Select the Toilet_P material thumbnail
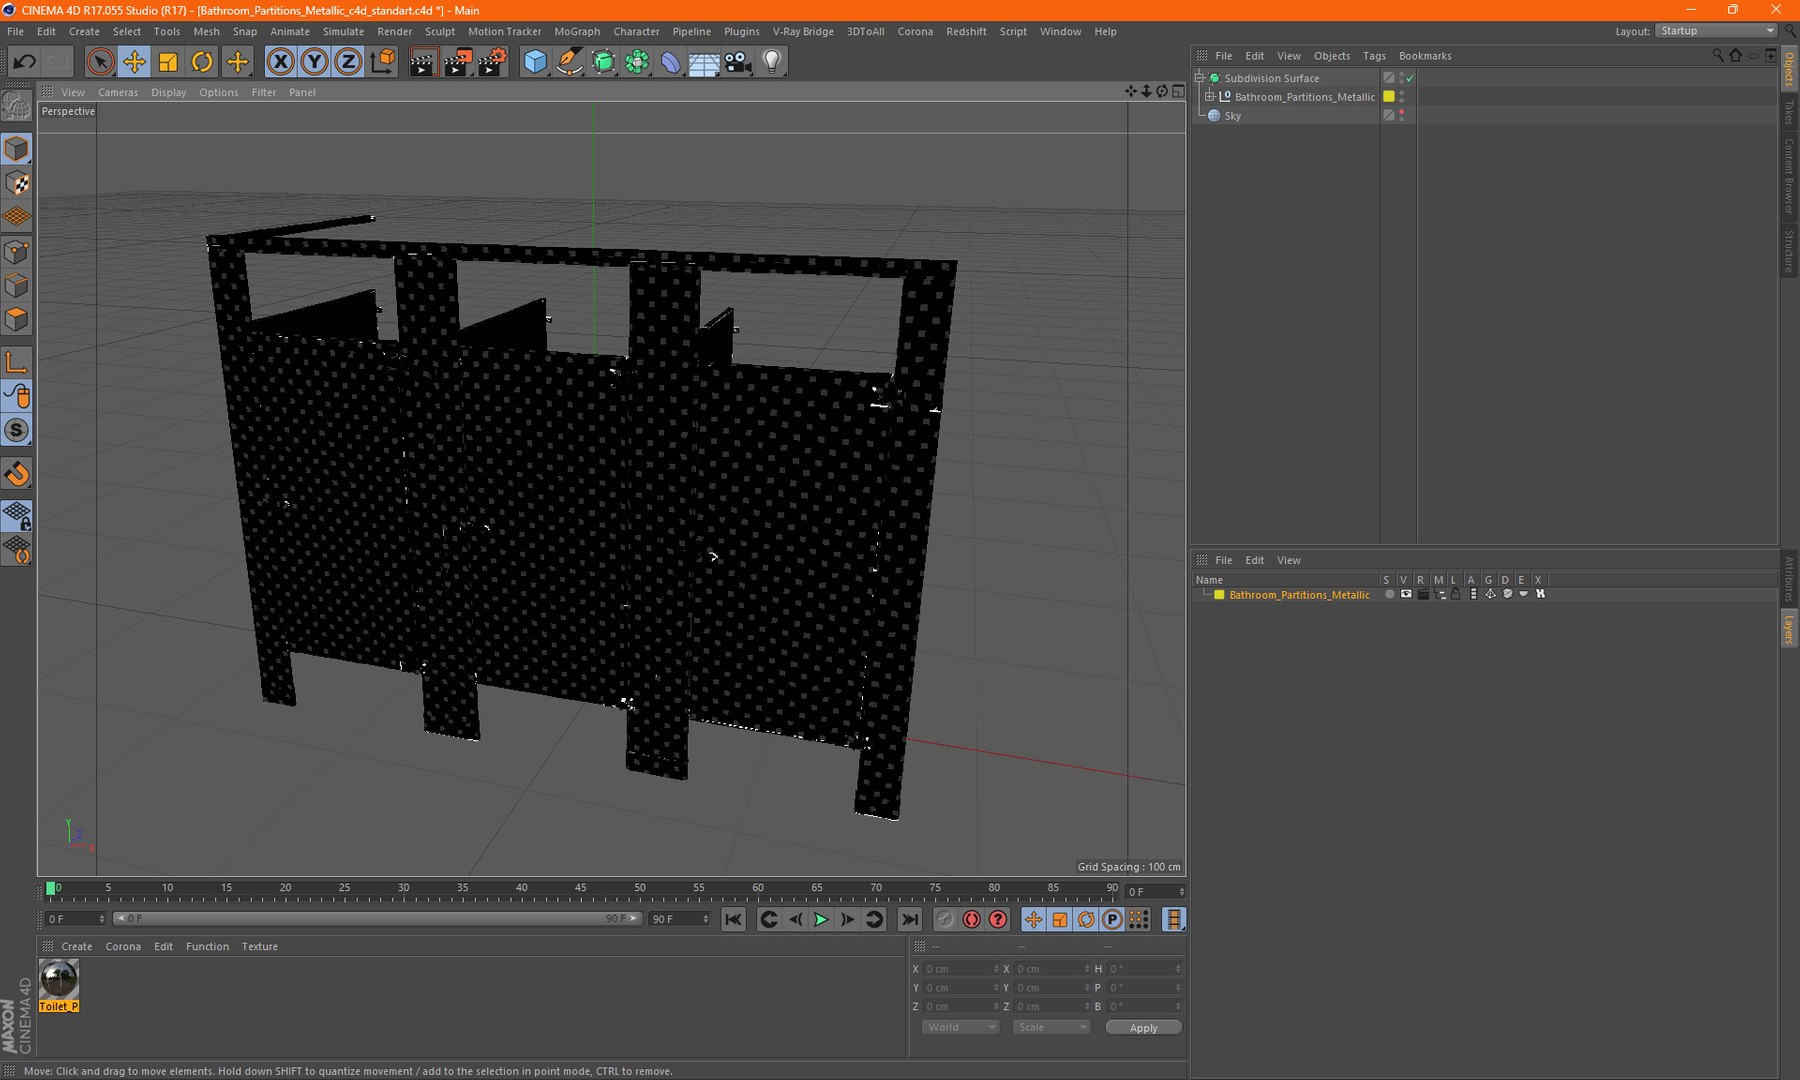 [58, 979]
